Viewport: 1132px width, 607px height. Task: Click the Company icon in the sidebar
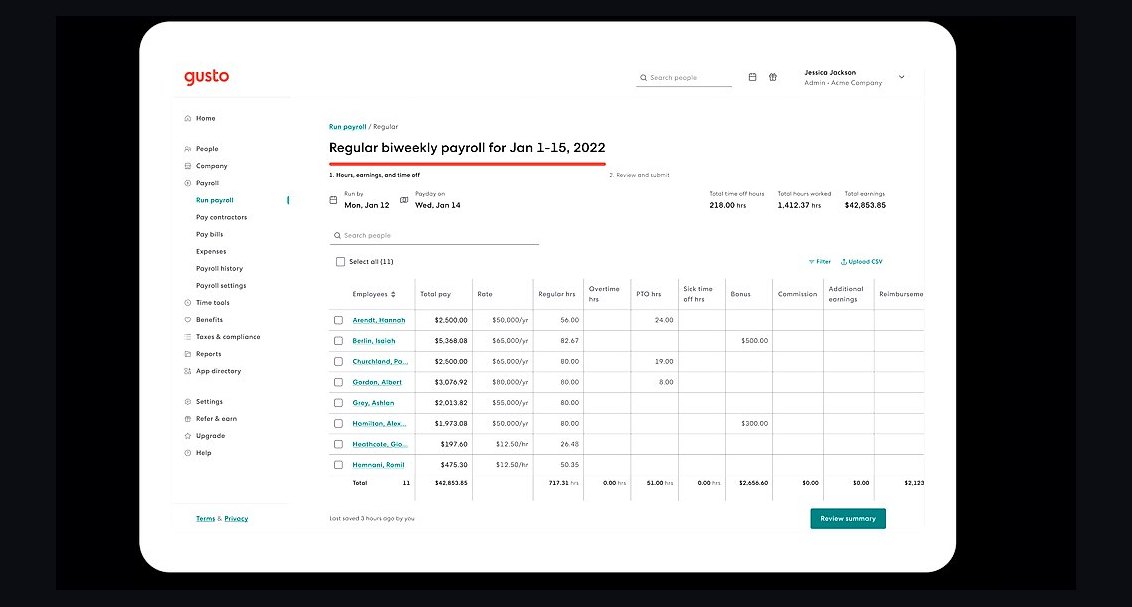[x=188, y=166]
